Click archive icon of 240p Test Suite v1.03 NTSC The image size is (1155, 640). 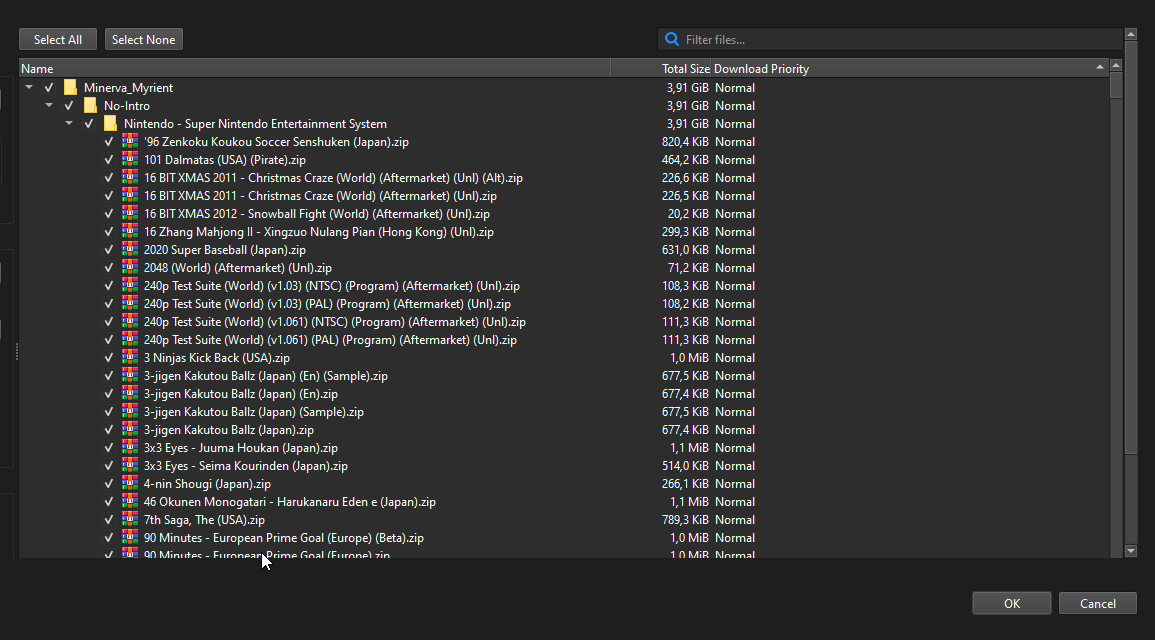[x=130, y=285]
